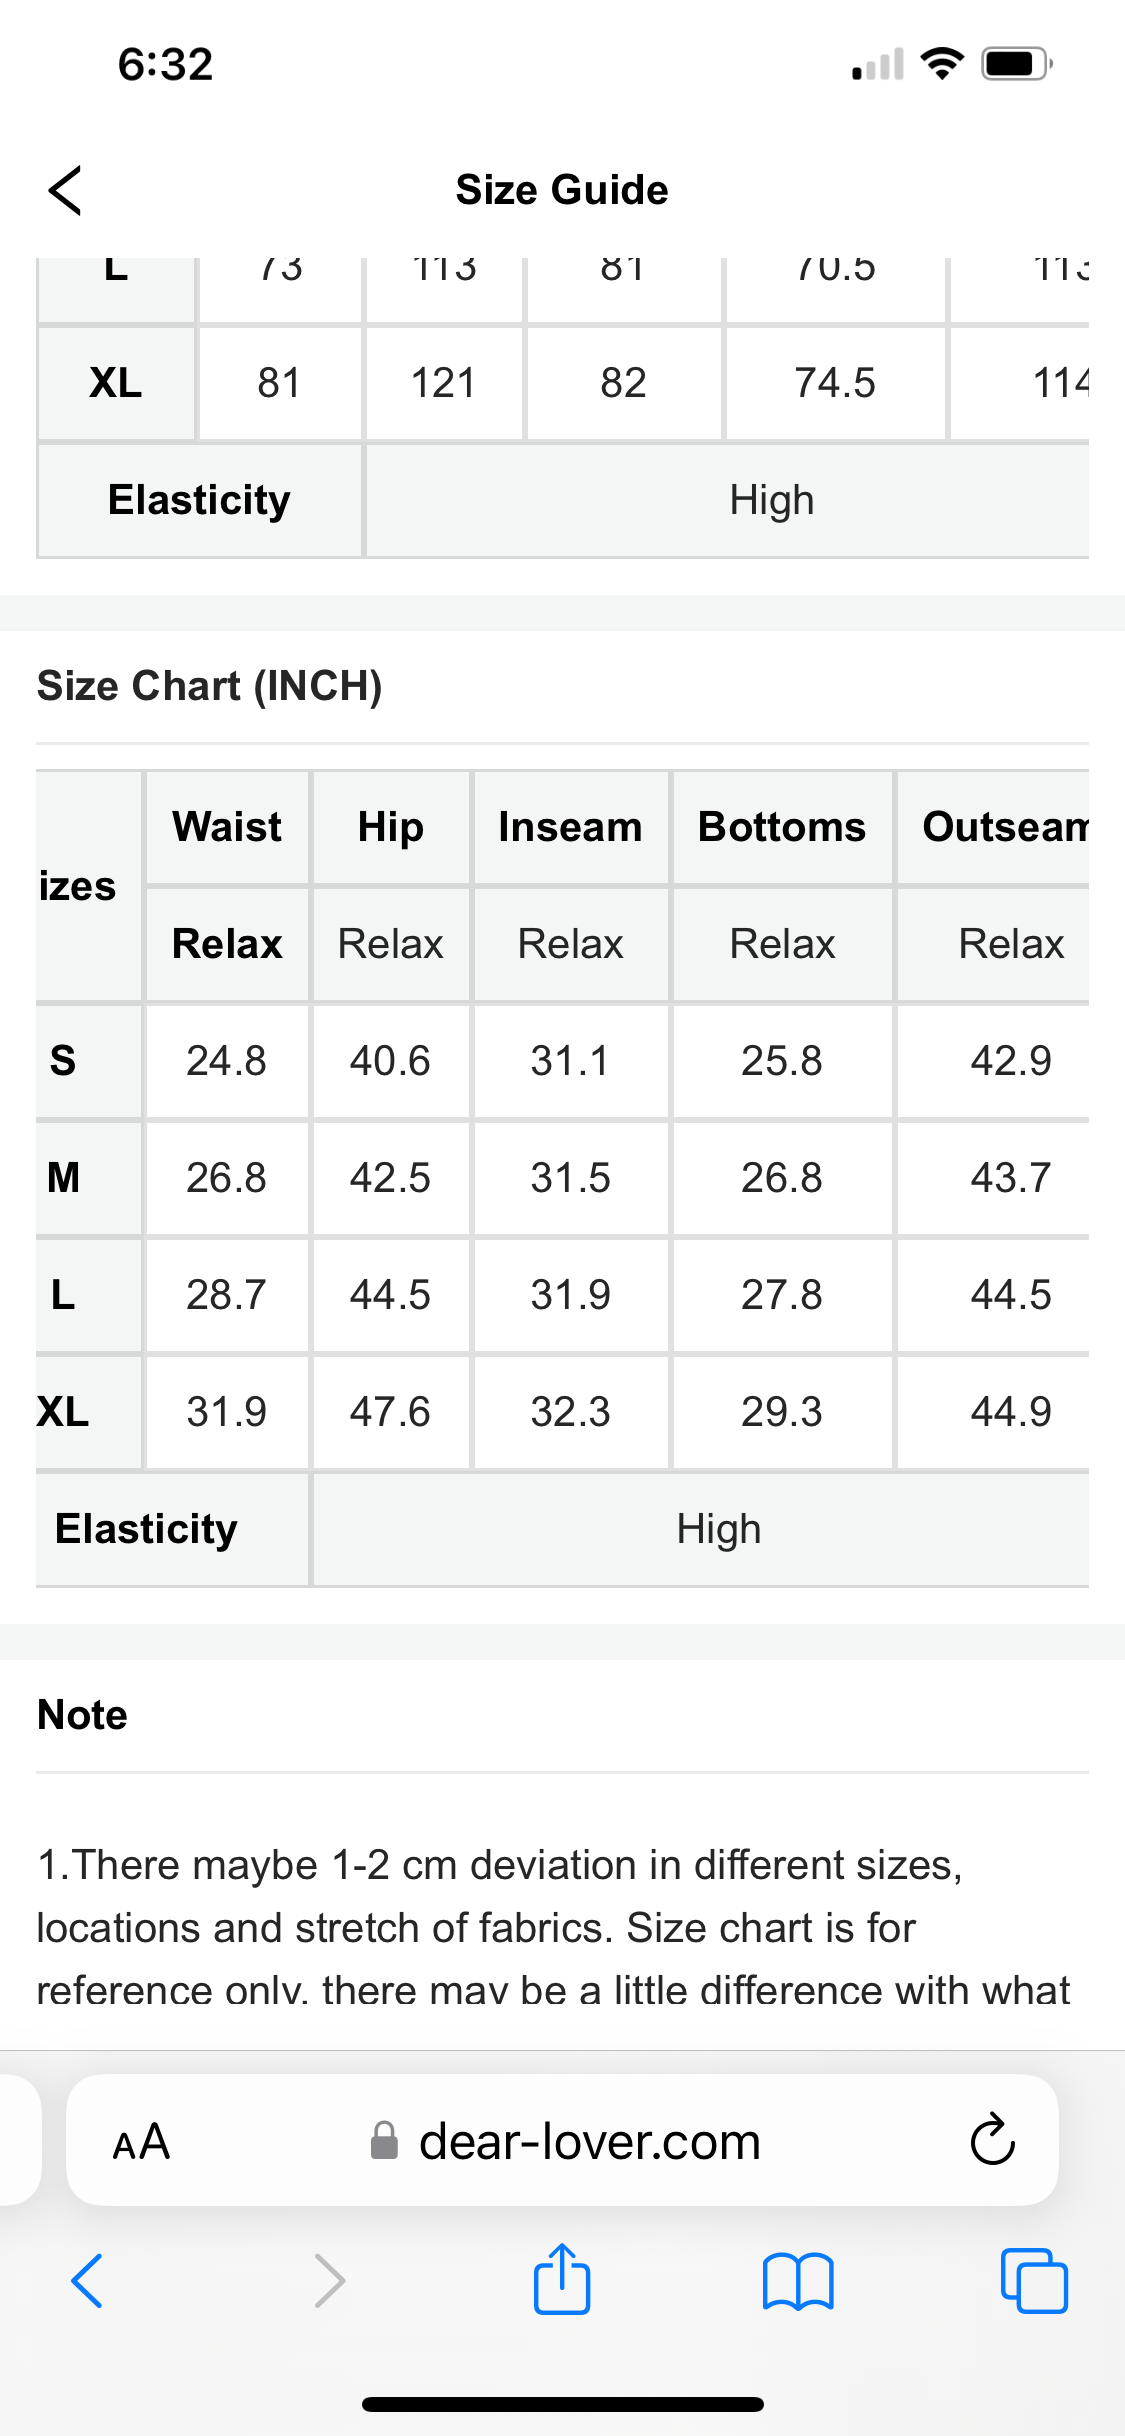Tap the Bottoms column header

(x=782, y=827)
